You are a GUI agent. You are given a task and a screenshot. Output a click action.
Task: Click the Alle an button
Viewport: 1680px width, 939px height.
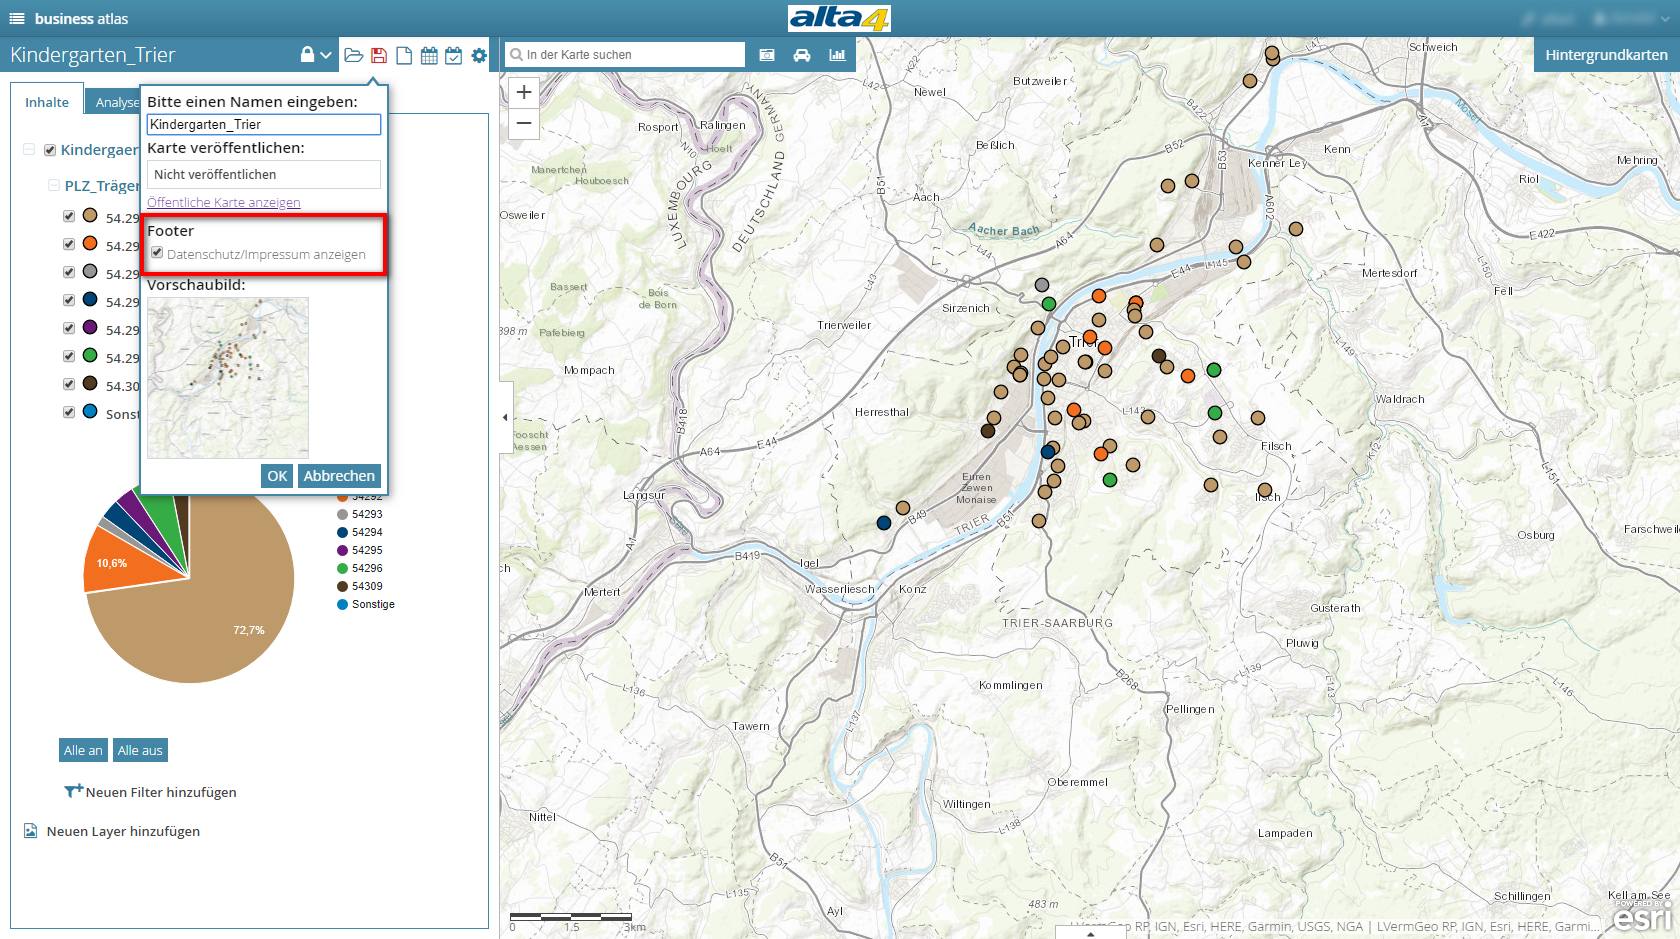83,750
